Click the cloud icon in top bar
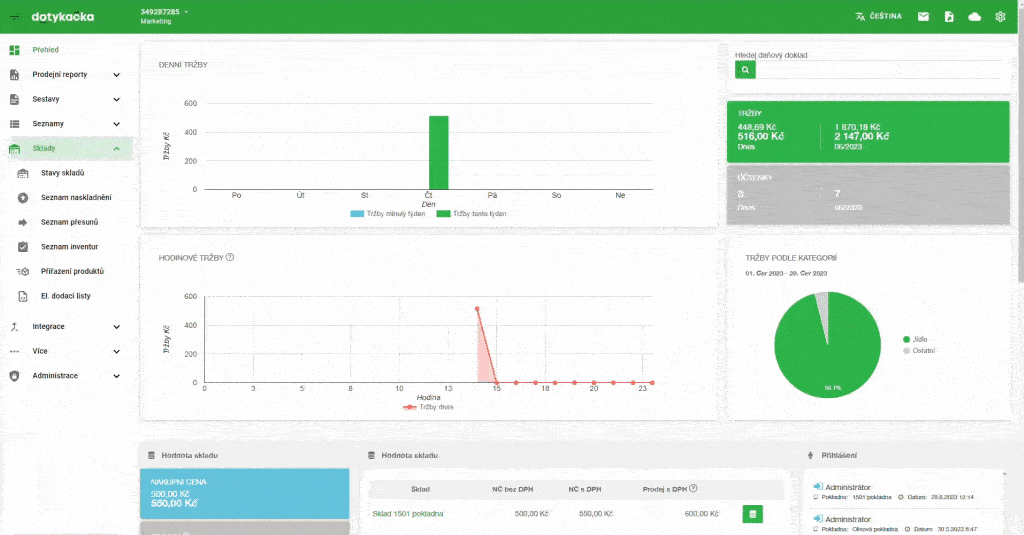 [974, 16]
